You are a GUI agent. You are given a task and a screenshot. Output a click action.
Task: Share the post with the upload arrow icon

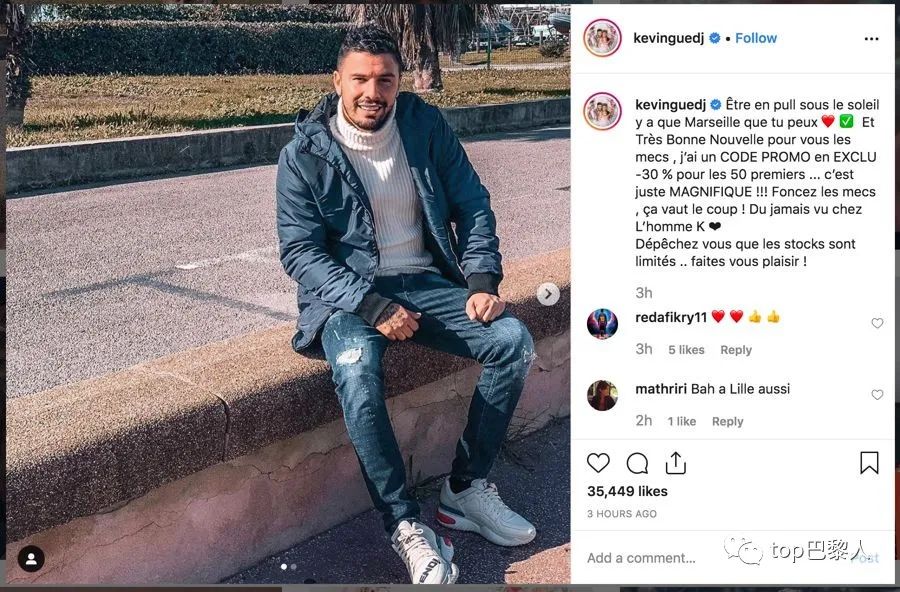click(x=676, y=463)
